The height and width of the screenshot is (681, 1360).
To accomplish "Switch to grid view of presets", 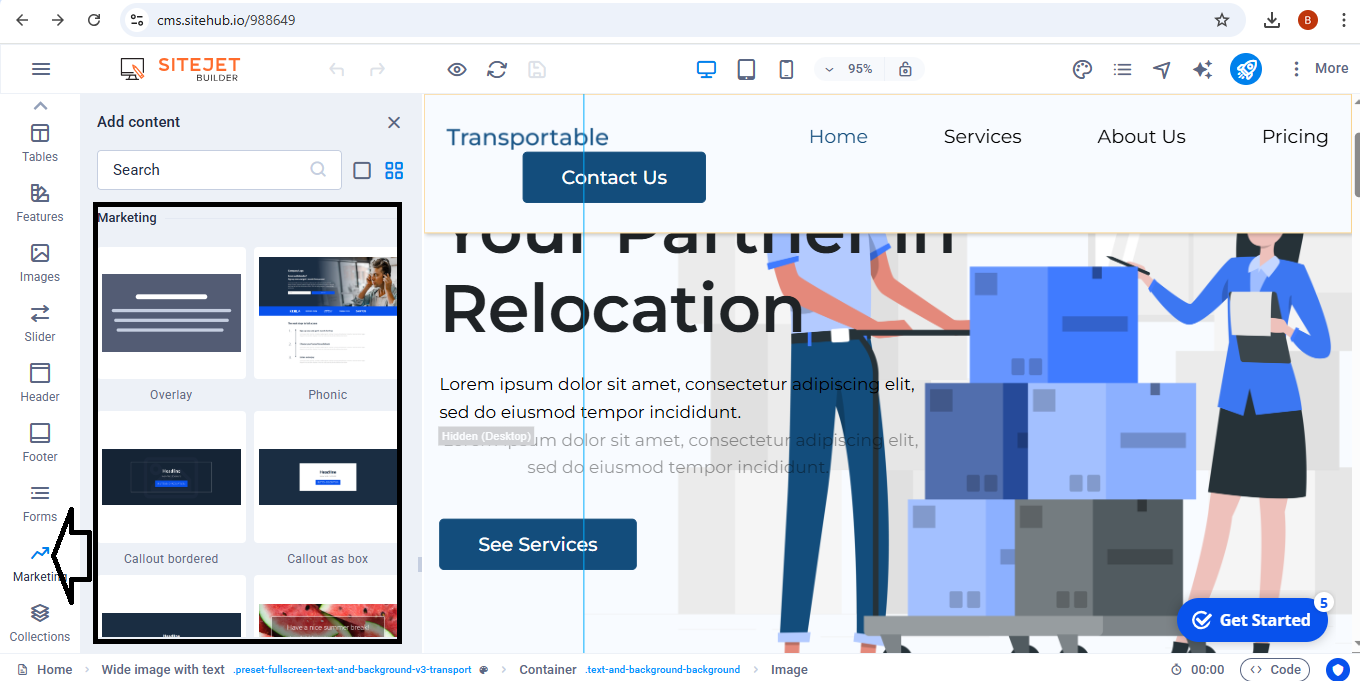I will coord(394,170).
